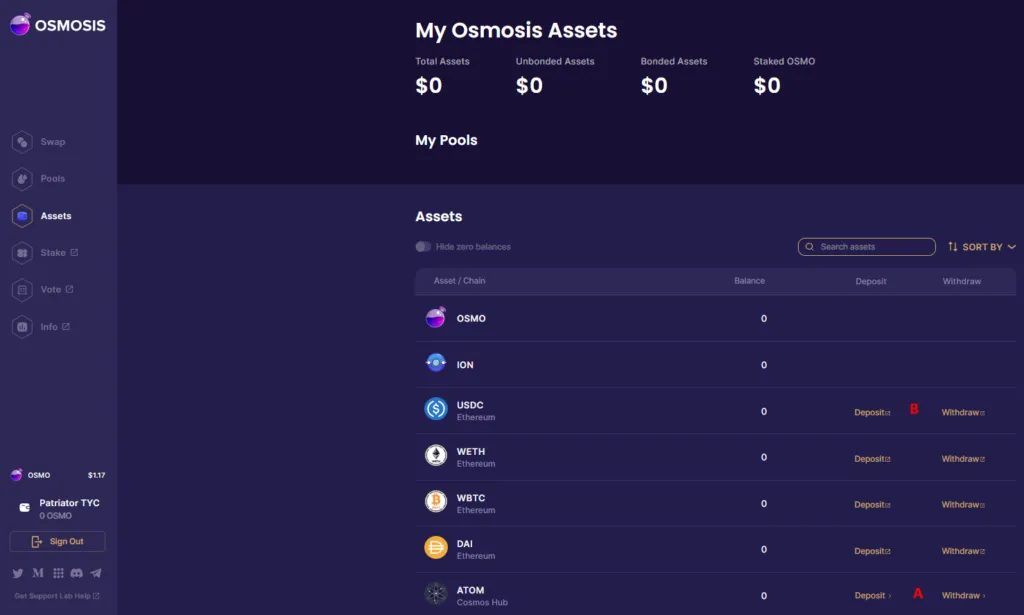Screen dimensions: 1024x615
Task: Deposit USDC from Ethereum
Action: click(872, 413)
